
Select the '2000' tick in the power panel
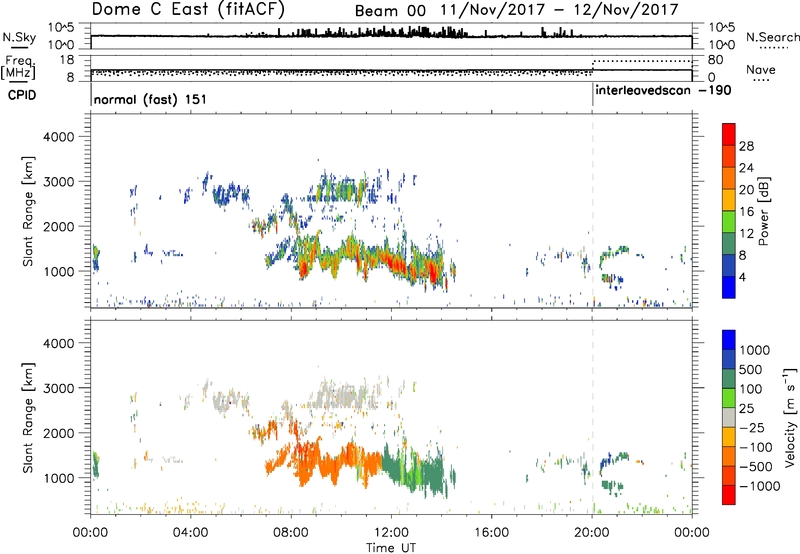(x=59, y=226)
